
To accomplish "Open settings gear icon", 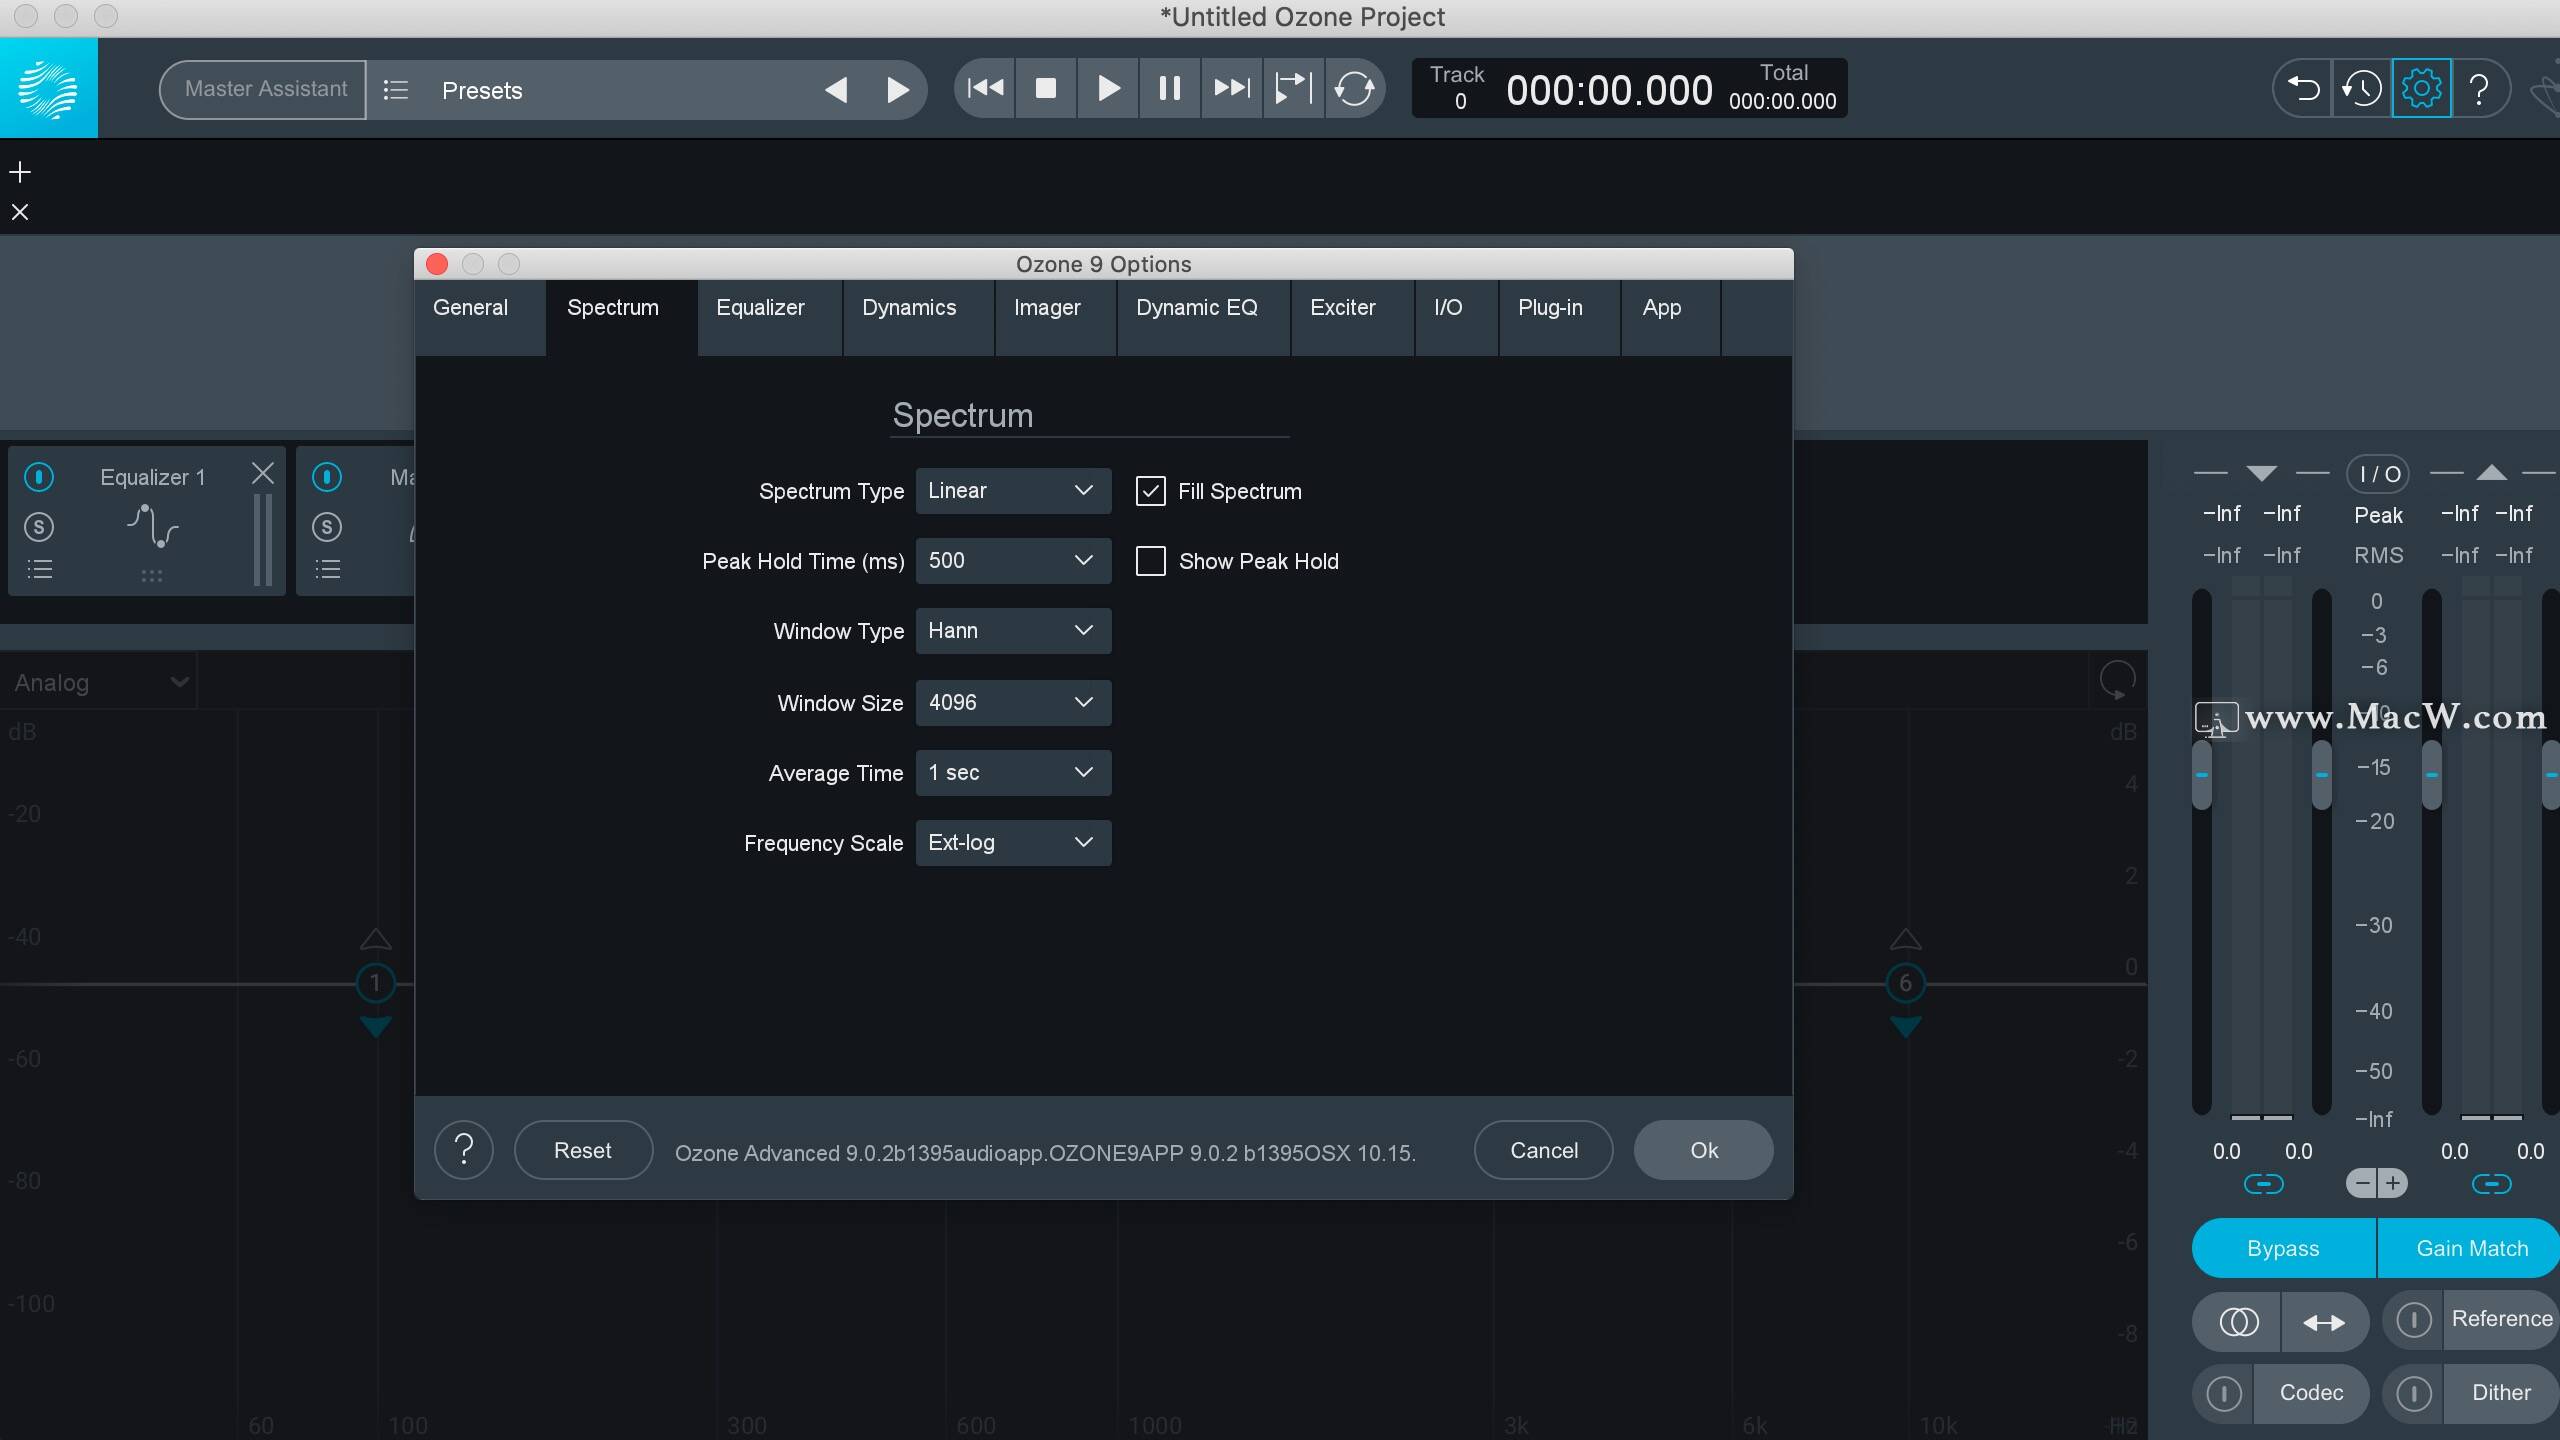I will point(2421,89).
